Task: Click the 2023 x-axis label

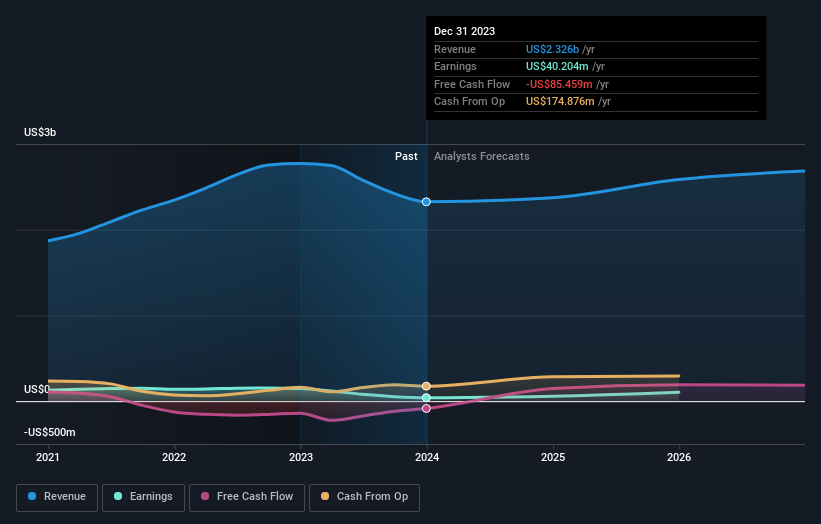Action: (x=301, y=457)
